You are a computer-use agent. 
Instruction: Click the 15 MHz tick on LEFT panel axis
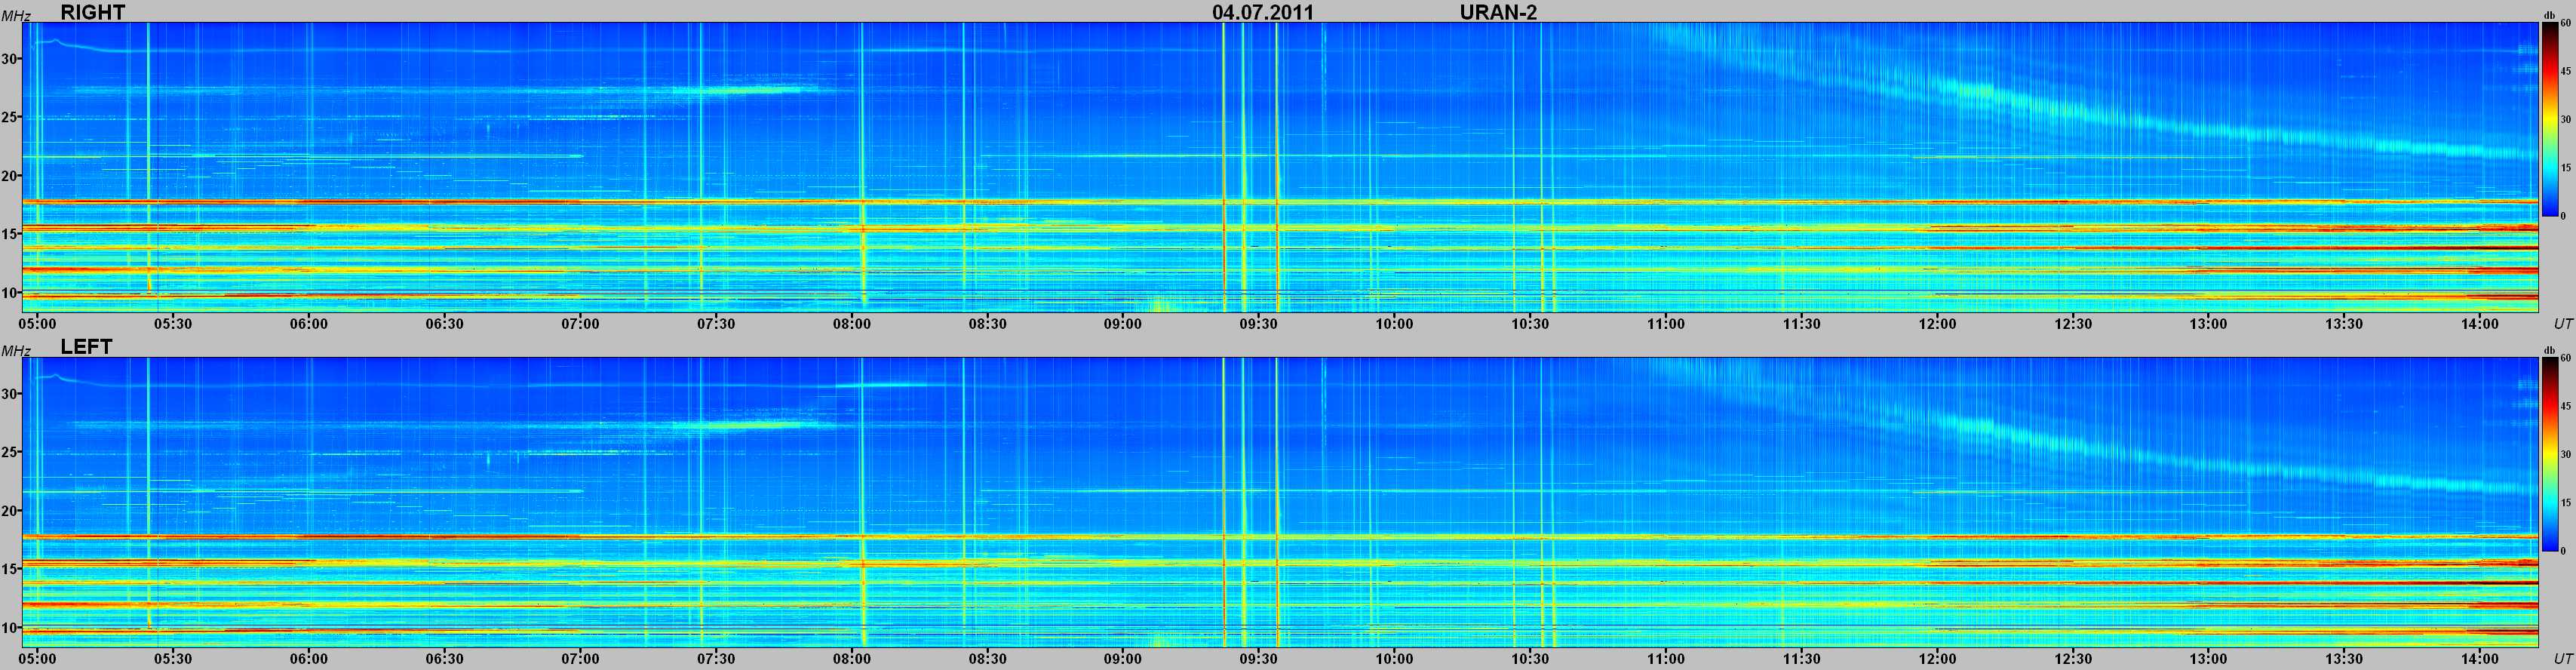(9, 570)
